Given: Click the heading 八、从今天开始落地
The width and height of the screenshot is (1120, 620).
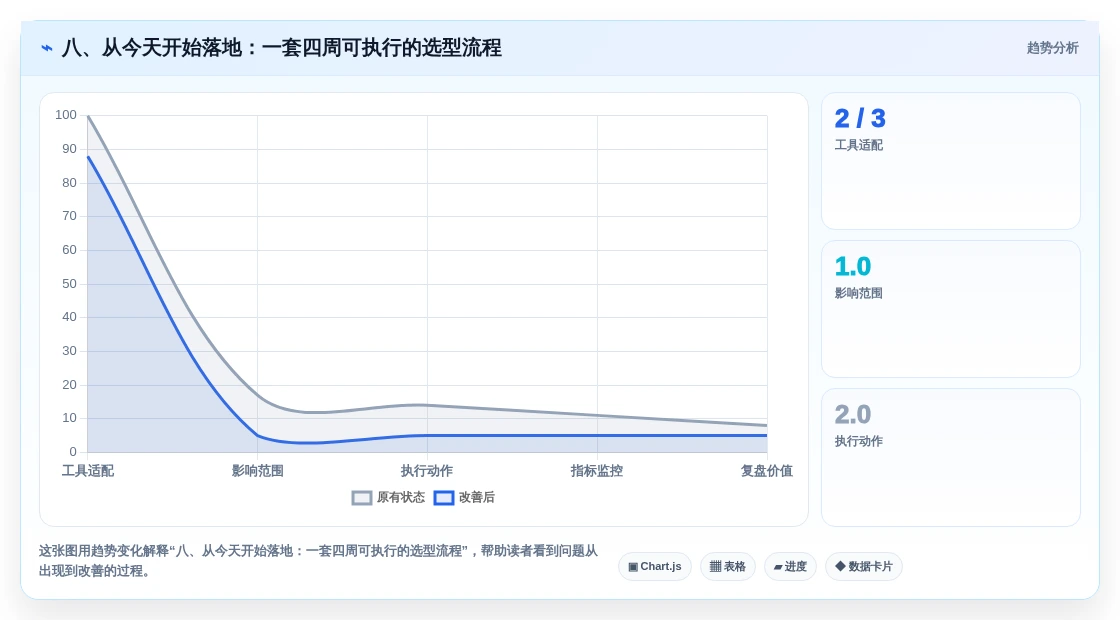Looking at the screenshot, I should [282, 48].
